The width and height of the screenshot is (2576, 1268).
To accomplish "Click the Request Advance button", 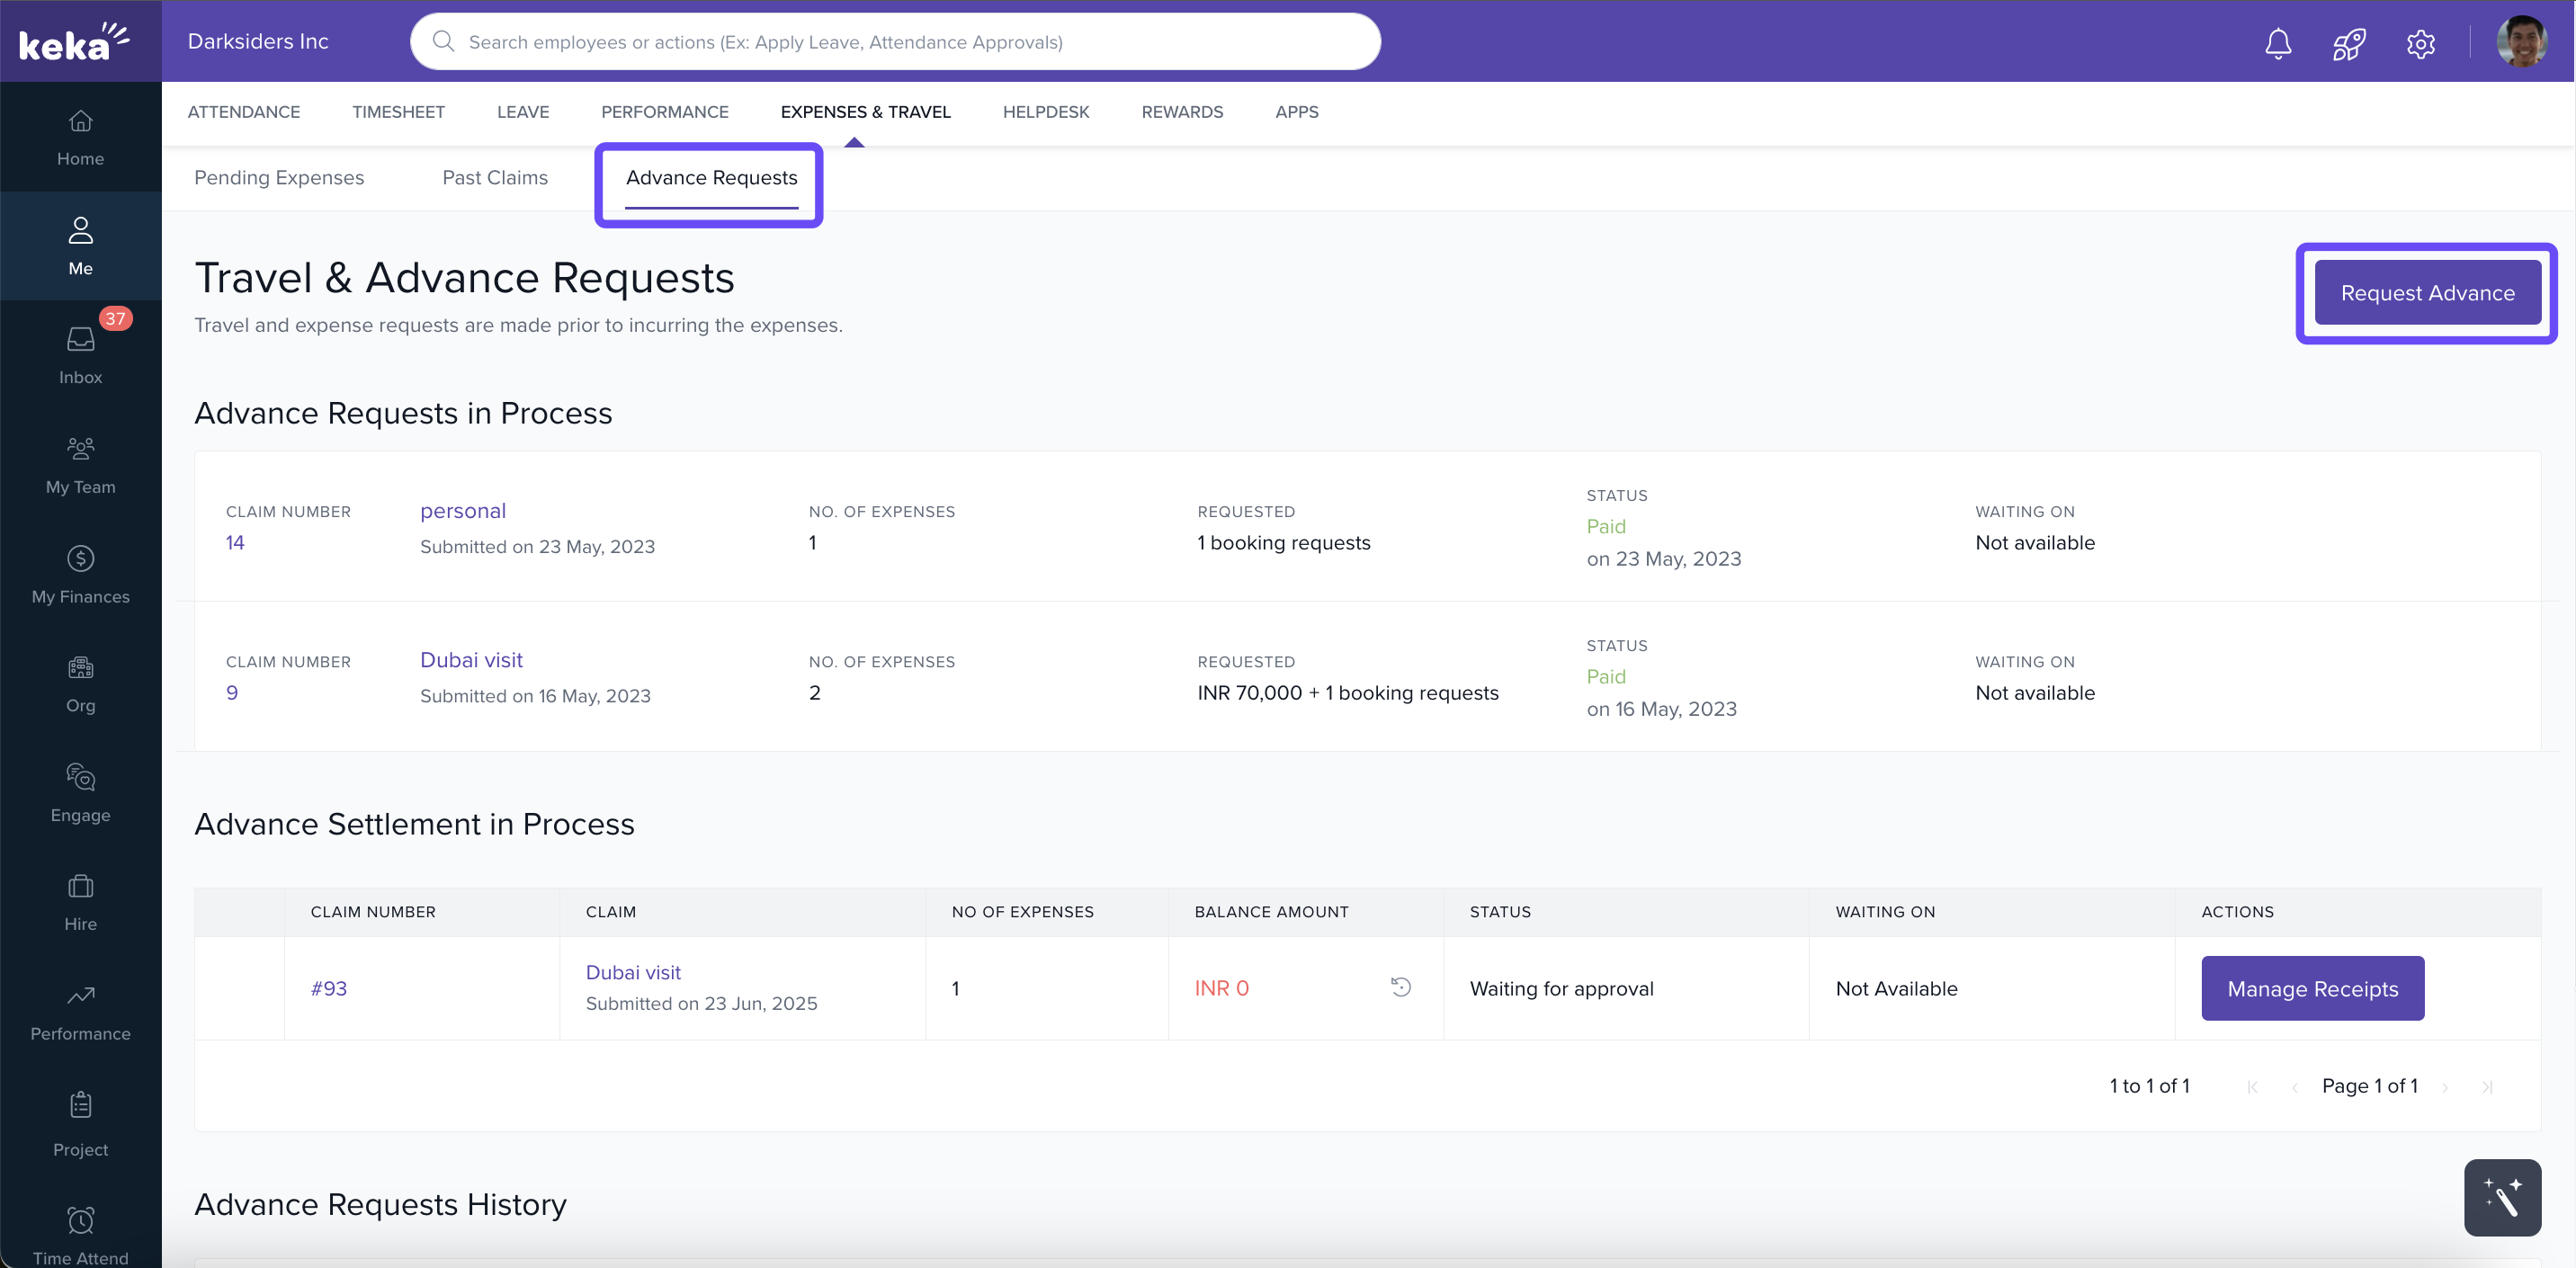I will click(2427, 293).
